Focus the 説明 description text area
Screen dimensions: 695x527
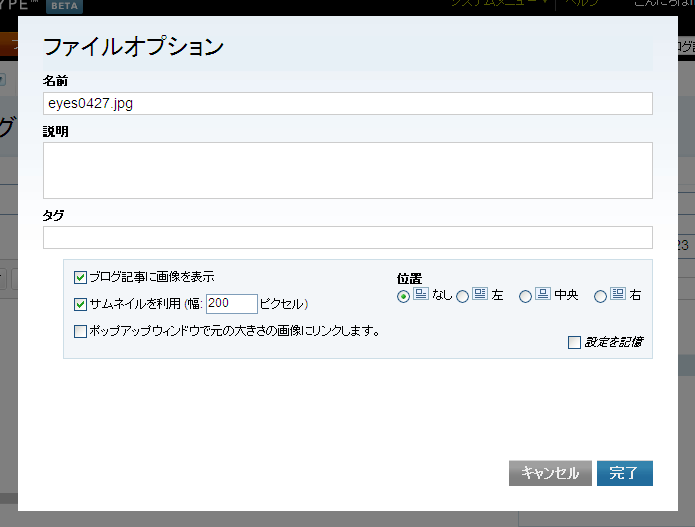pos(347,170)
